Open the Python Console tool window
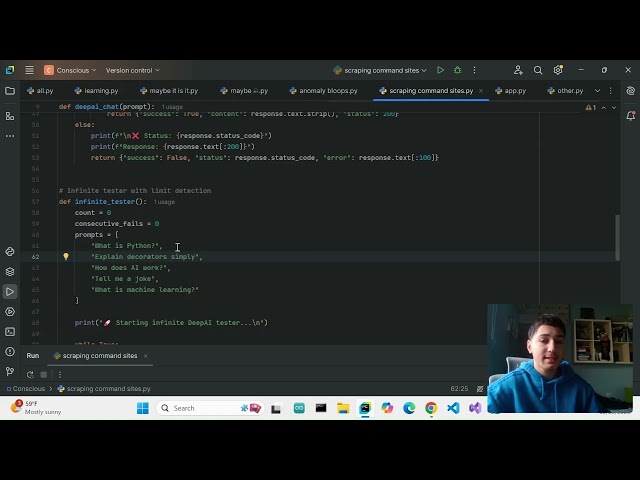The height and width of the screenshot is (480, 640). (x=10, y=252)
